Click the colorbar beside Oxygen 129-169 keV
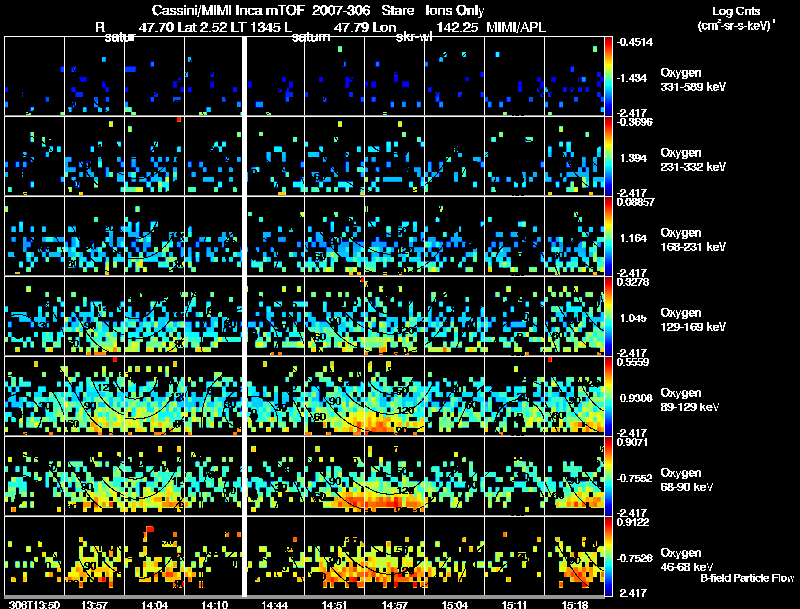 tap(608, 316)
